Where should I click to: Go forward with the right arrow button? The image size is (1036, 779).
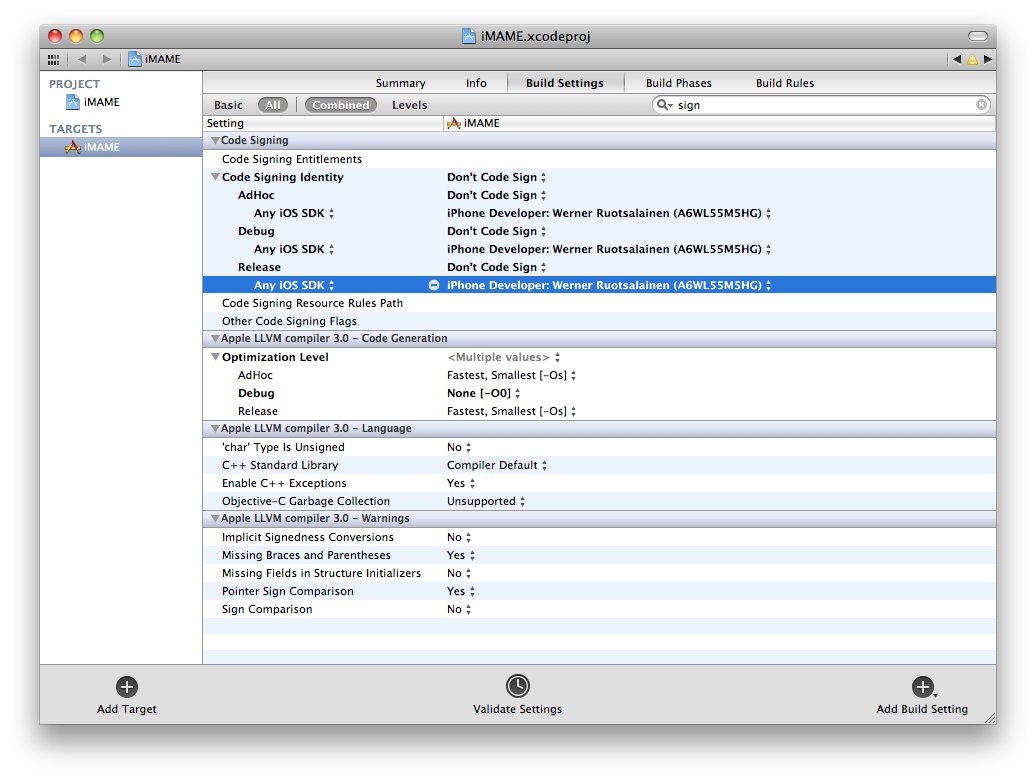pos(106,59)
